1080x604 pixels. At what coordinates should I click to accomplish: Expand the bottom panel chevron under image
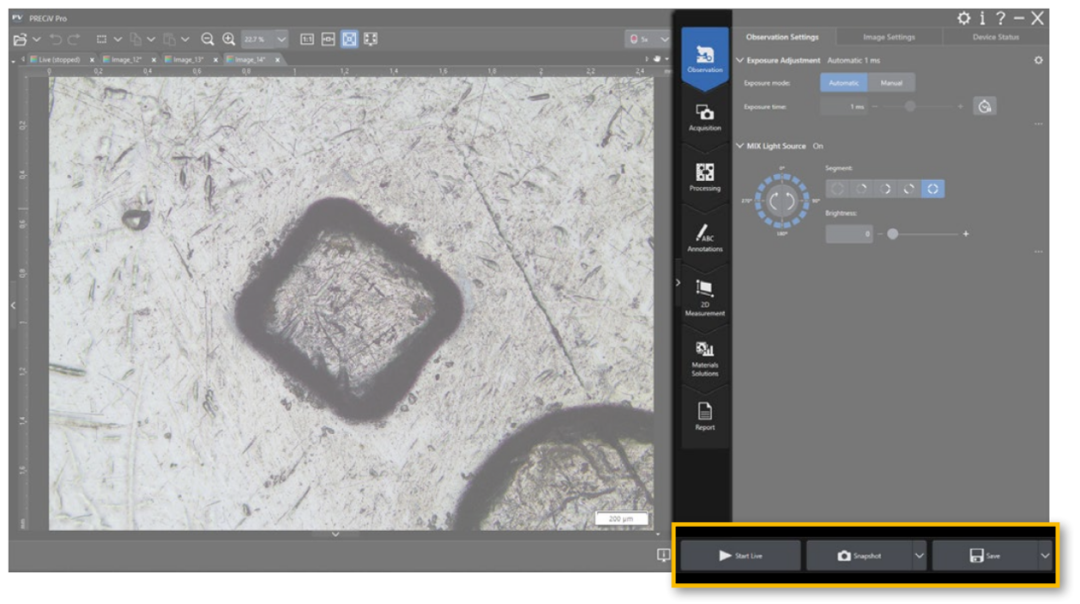[x=335, y=534]
